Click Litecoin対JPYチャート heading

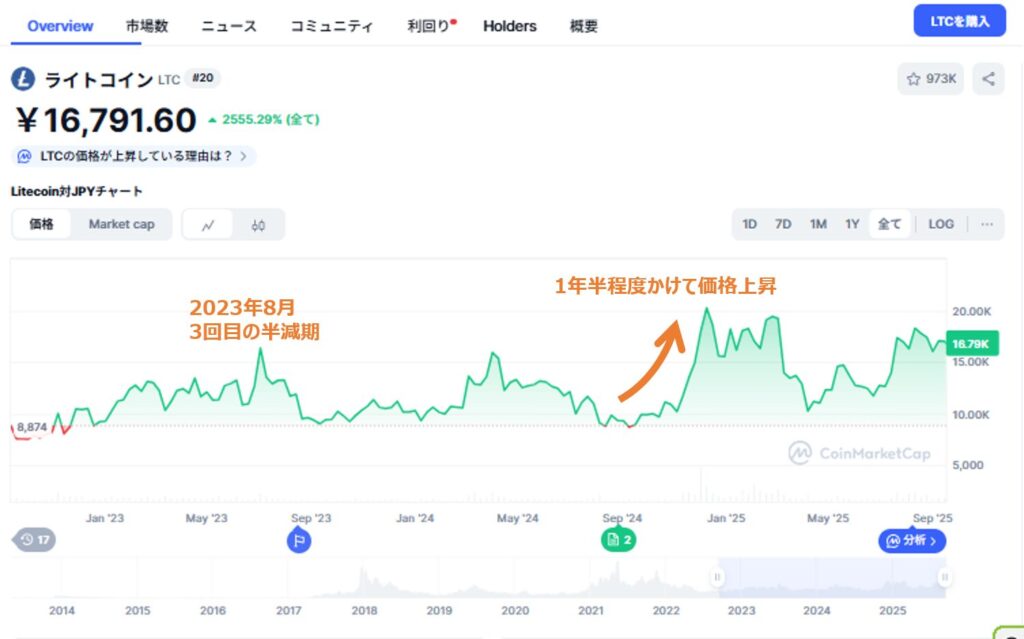click(x=77, y=191)
